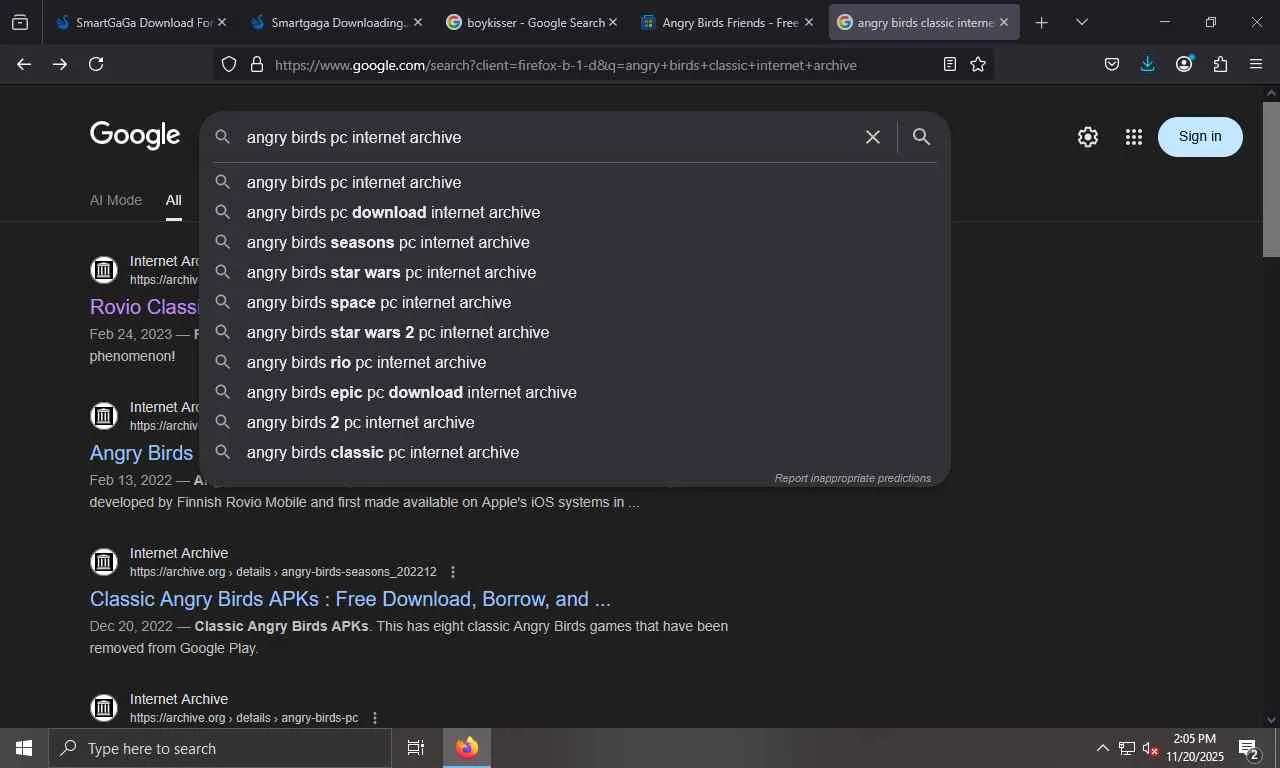
Task: Open the Google apps grid
Action: coord(1133,137)
